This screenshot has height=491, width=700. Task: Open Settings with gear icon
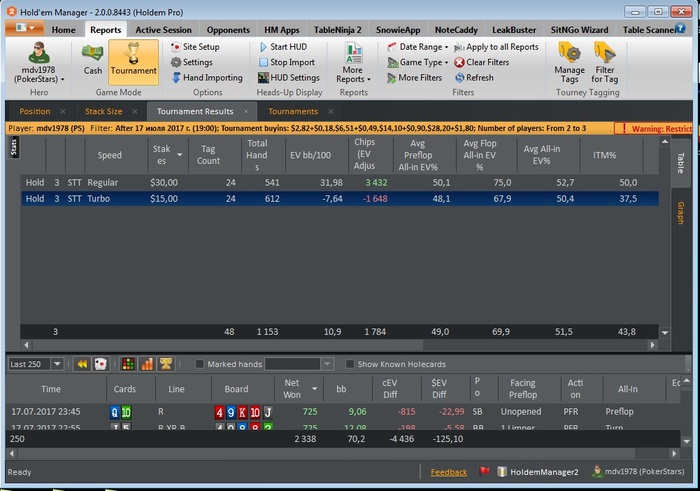[x=192, y=62]
